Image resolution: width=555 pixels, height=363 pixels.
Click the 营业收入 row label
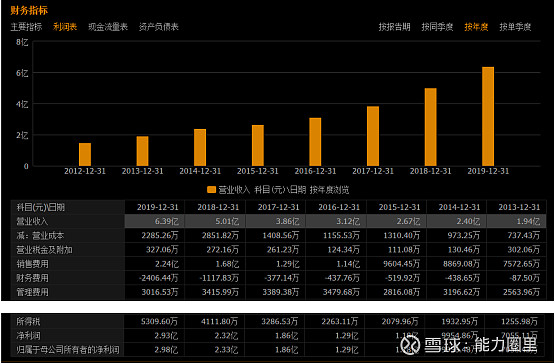click(32, 221)
